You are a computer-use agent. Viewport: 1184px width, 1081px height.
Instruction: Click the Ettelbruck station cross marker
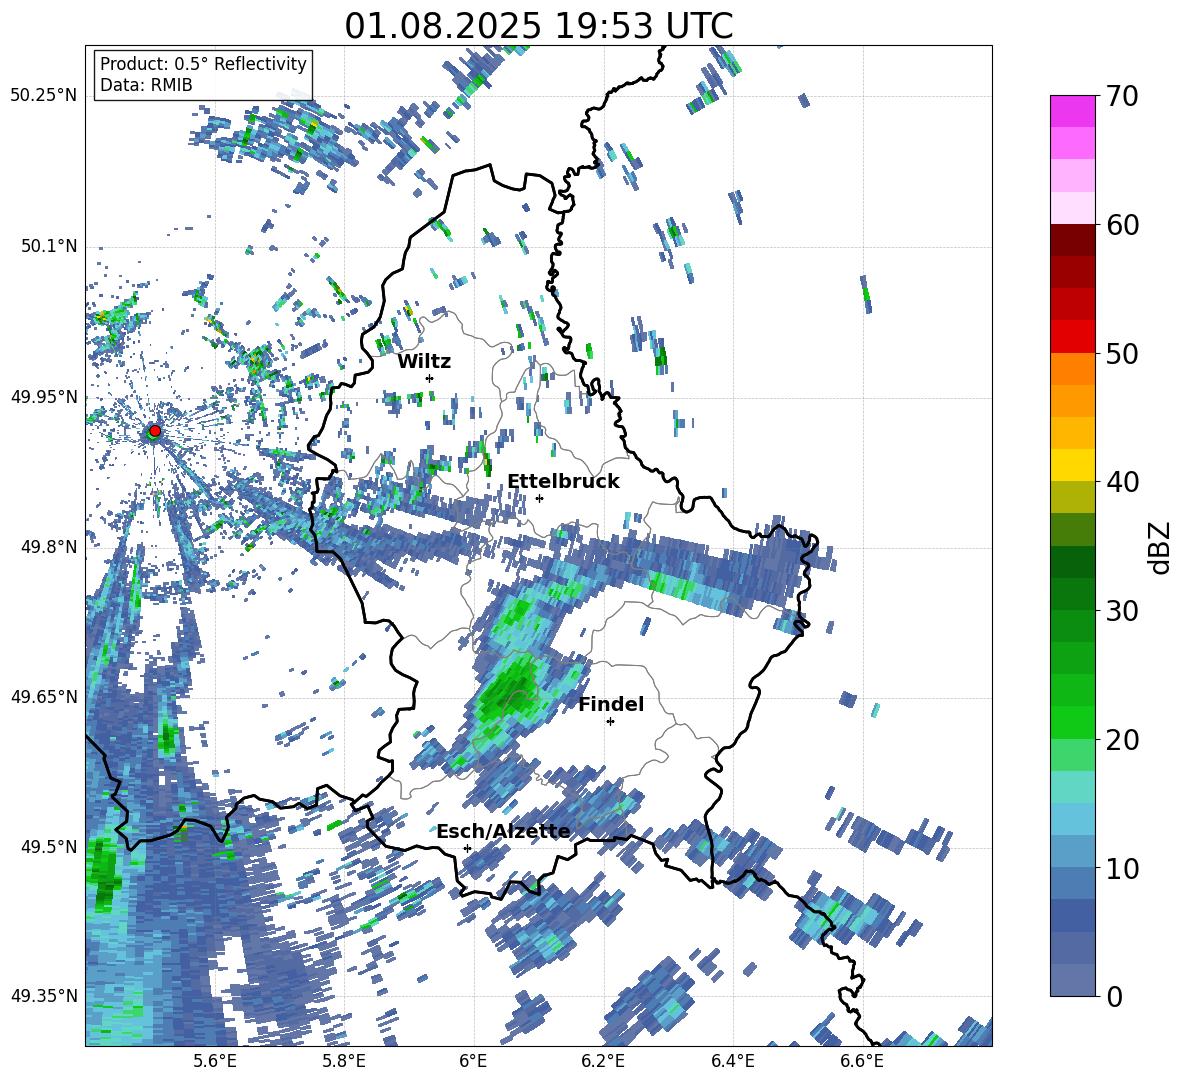(539, 498)
